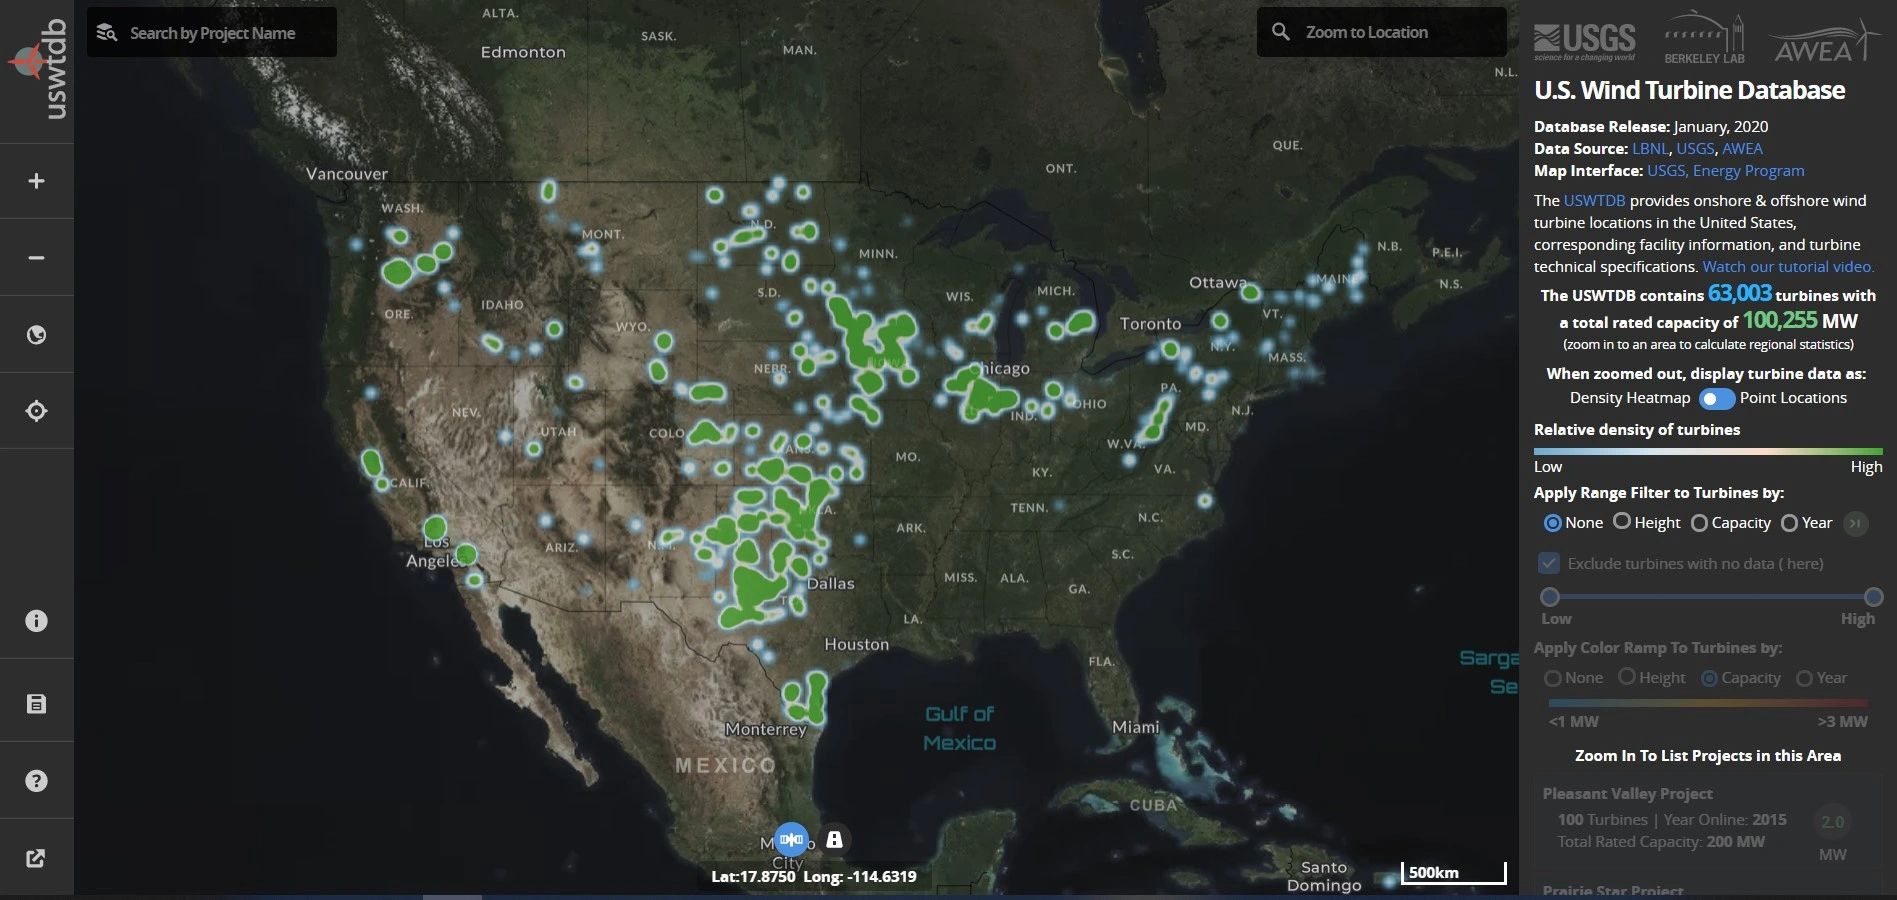
Task: Click the Zoom to Location search box
Action: (1381, 33)
